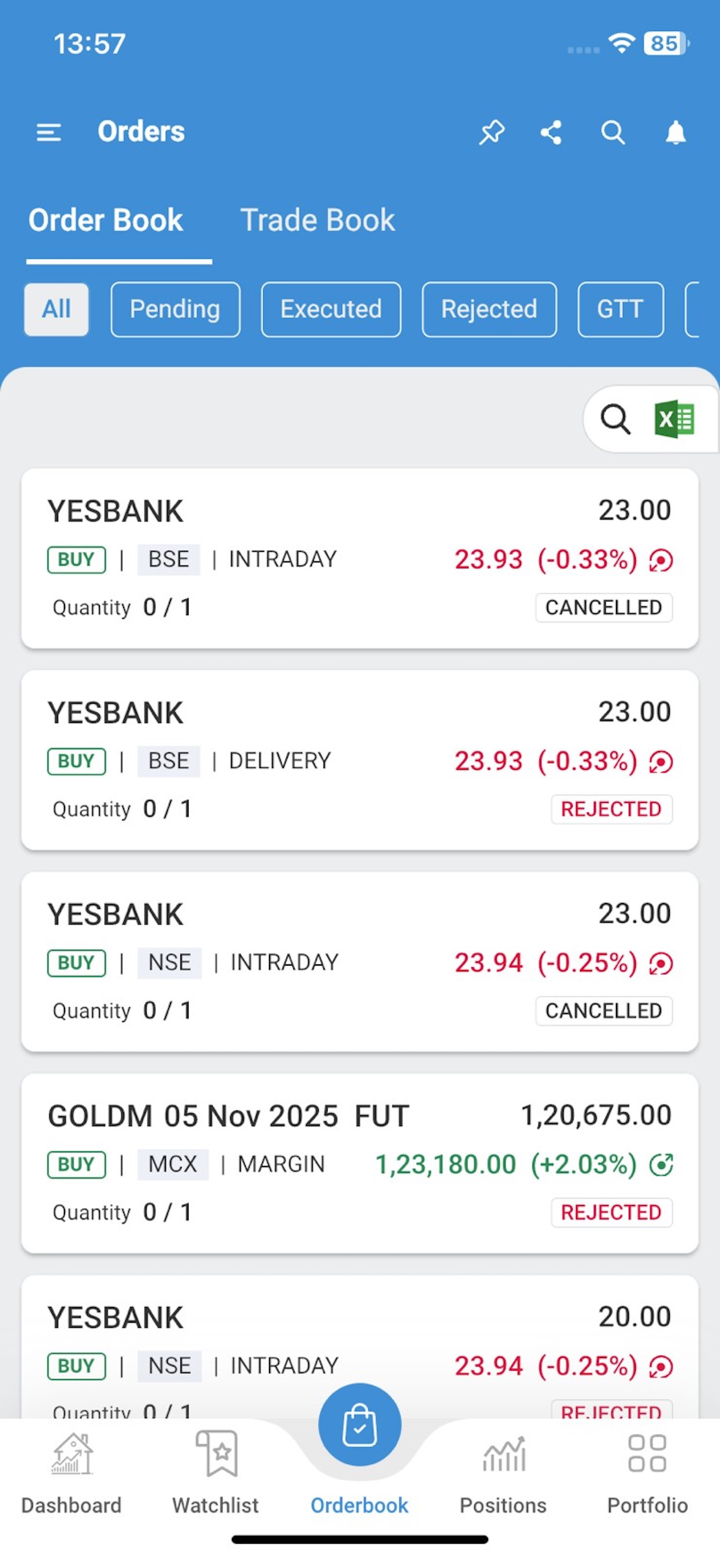The image size is (720, 1558).
Task: Open Watchlist from bottom navigation
Action: click(215, 1475)
